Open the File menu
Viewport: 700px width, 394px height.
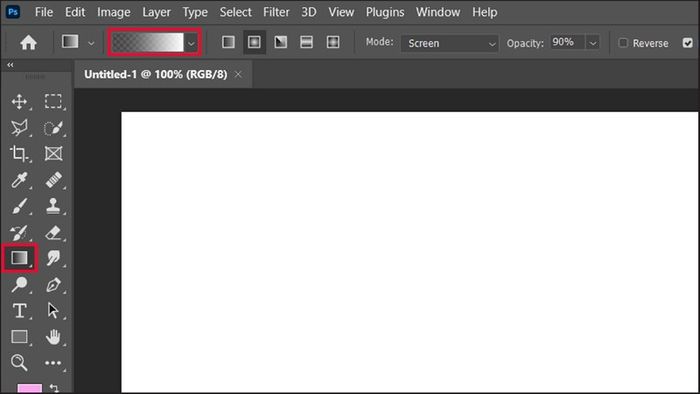(x=44, y=12)
